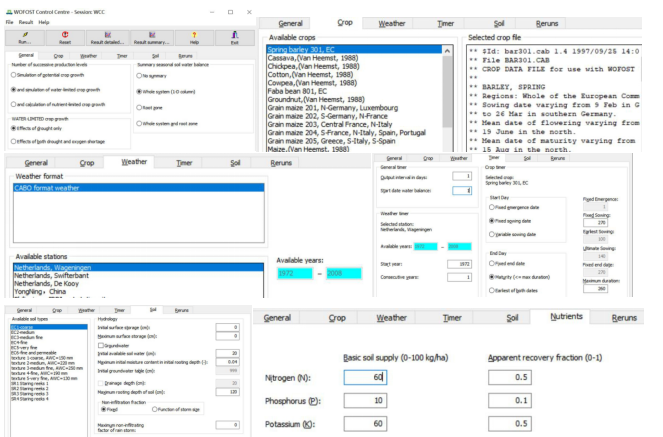
Task: Select Chickpea,(Van Heemst, 1988) crop
Action: (313, 66)
